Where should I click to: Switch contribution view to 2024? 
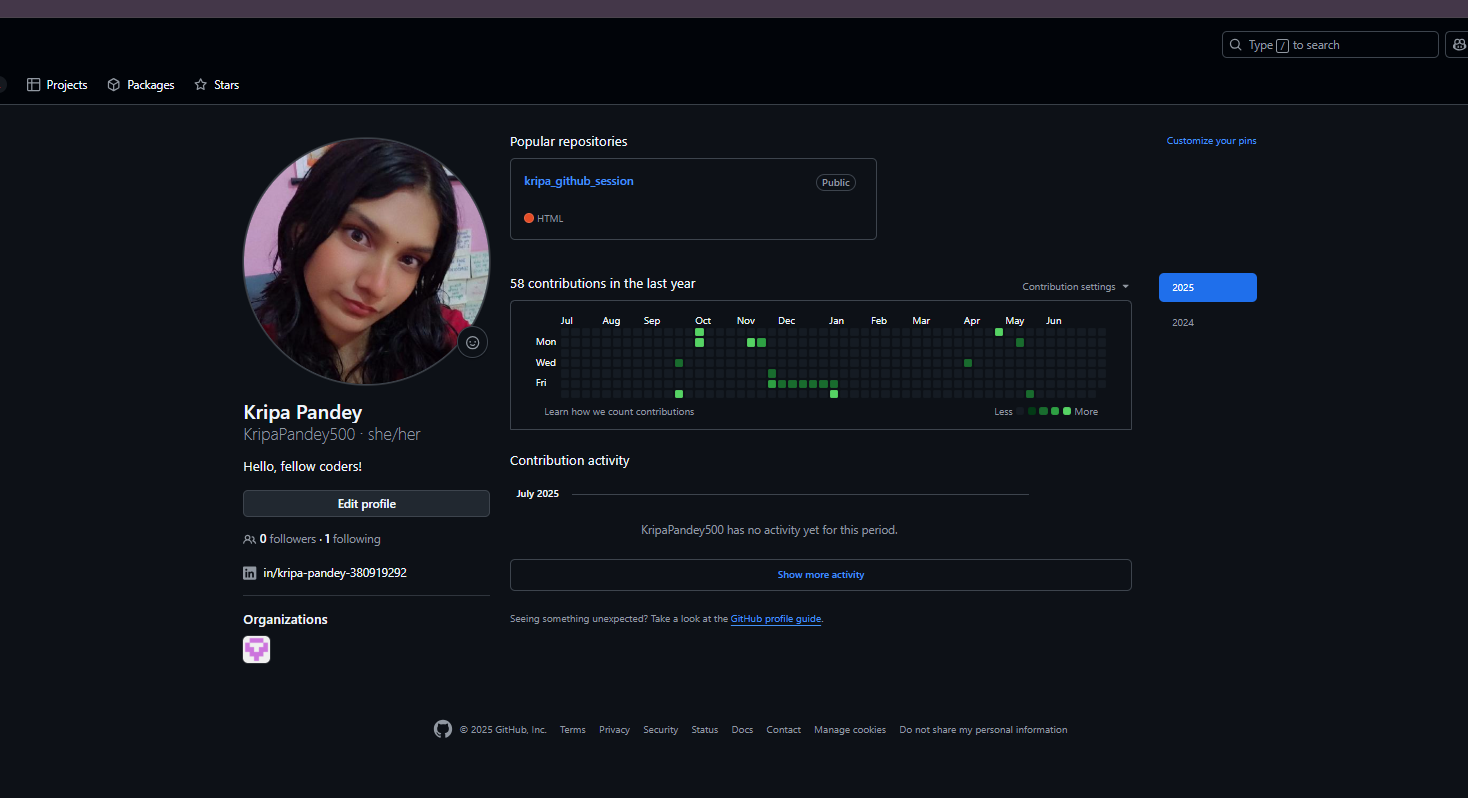coord(1182,322)
